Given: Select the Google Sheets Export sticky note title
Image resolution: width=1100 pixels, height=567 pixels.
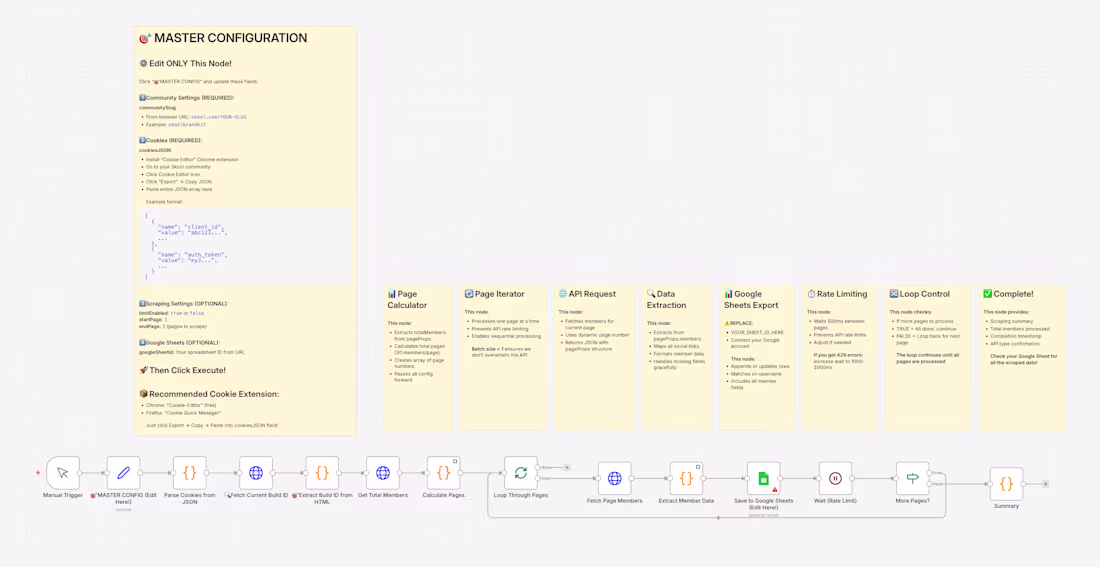Looking at the screenshot, I should pyautogui.click(x=751, y=300).
